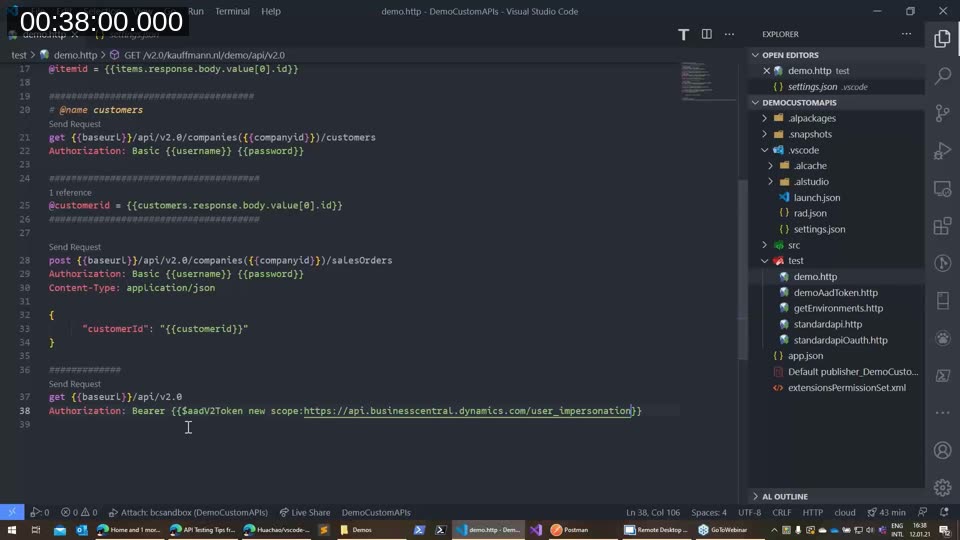The height and width of the screenshot is (540, 960).
Task: Split the editor to the right
Action: point(707,34)
